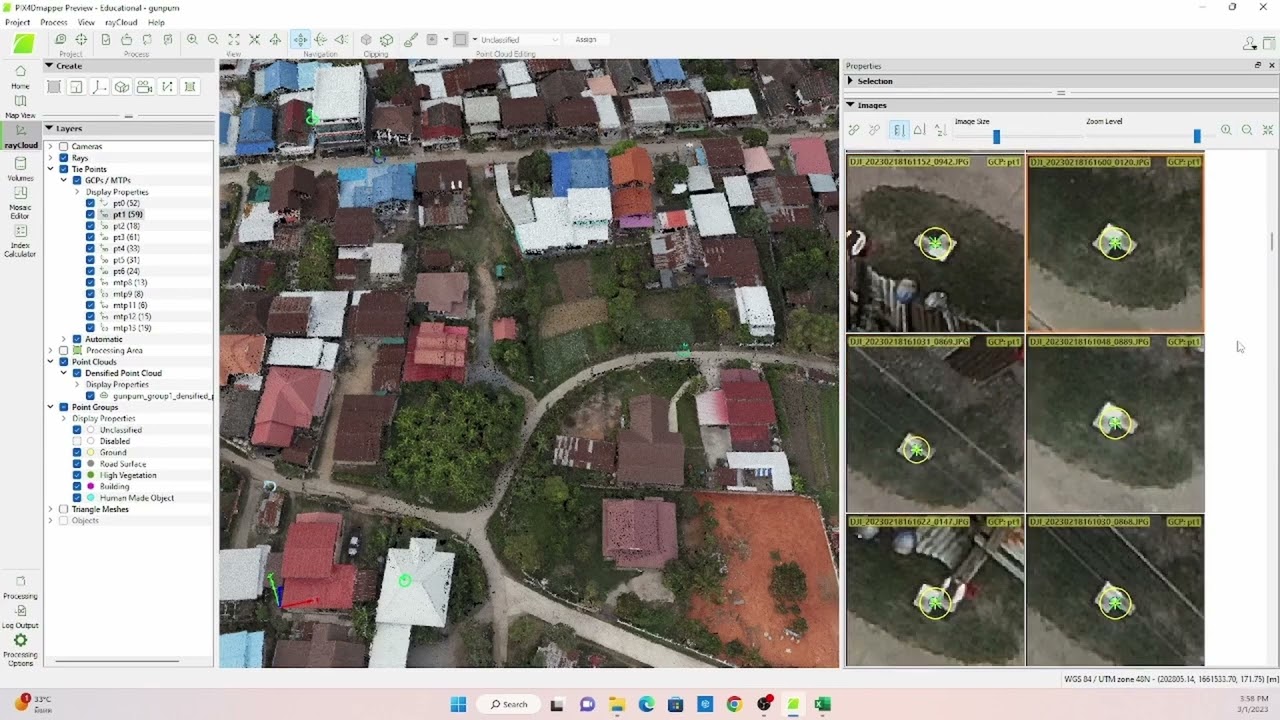Open Processing Options with gear icon
Screen dimensions: 1280x720
click(x=20, y=650)
